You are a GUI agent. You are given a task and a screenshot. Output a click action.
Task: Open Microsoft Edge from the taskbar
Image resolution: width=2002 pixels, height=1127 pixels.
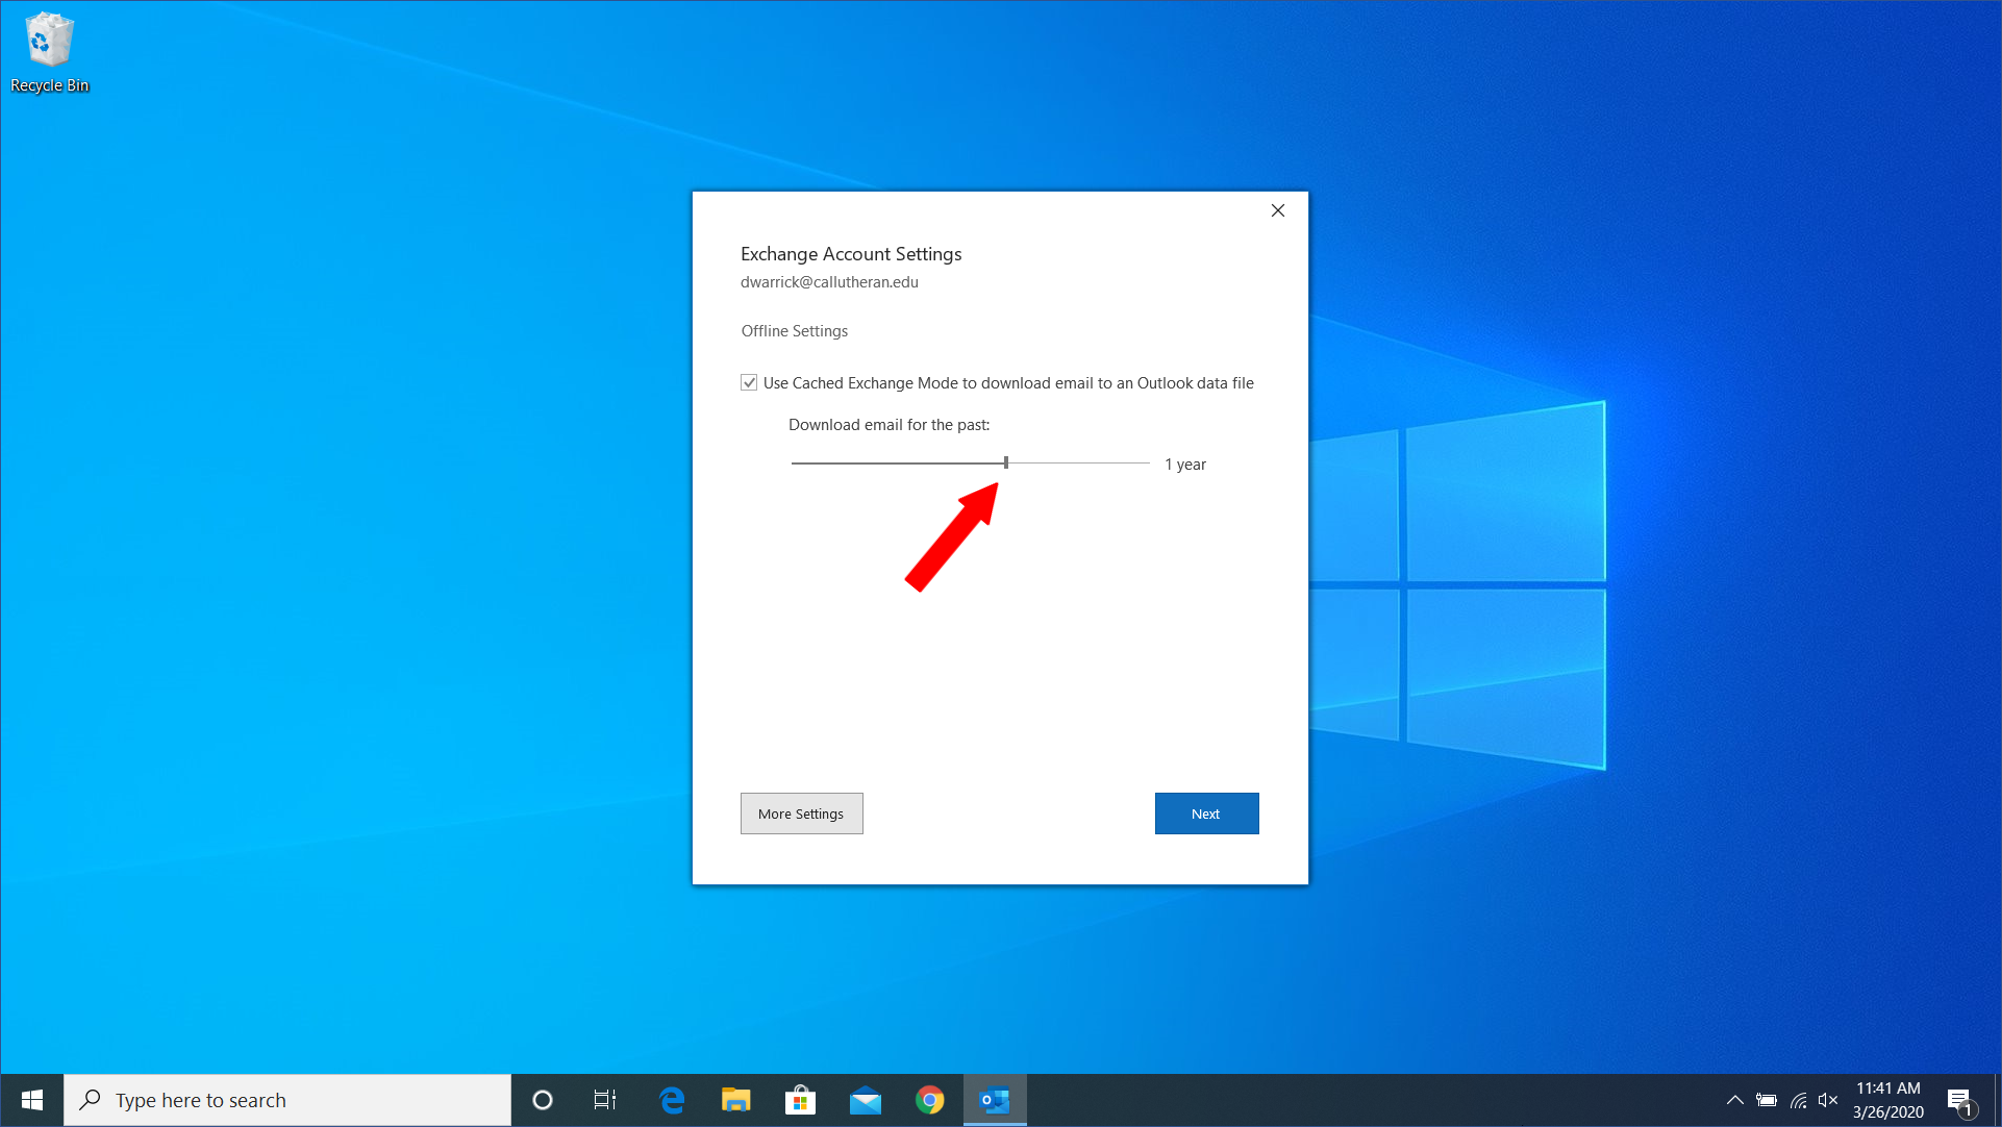pos(672,1100)
